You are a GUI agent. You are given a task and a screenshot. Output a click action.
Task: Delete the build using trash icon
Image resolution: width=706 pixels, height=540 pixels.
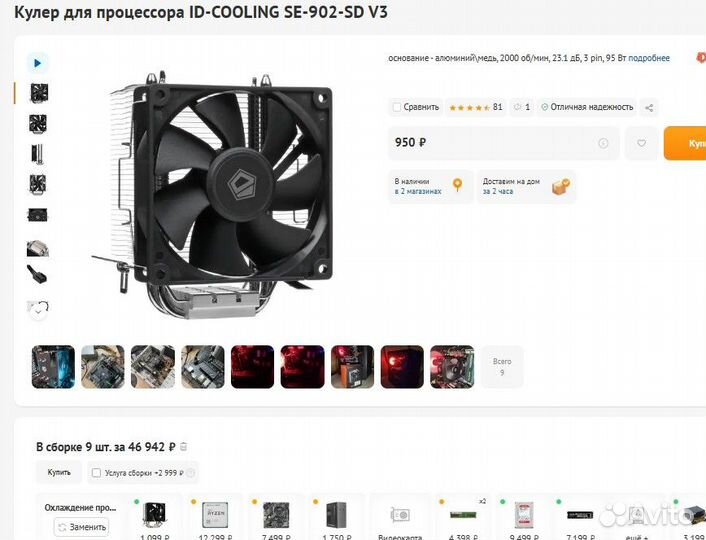(x=183, y=447)
